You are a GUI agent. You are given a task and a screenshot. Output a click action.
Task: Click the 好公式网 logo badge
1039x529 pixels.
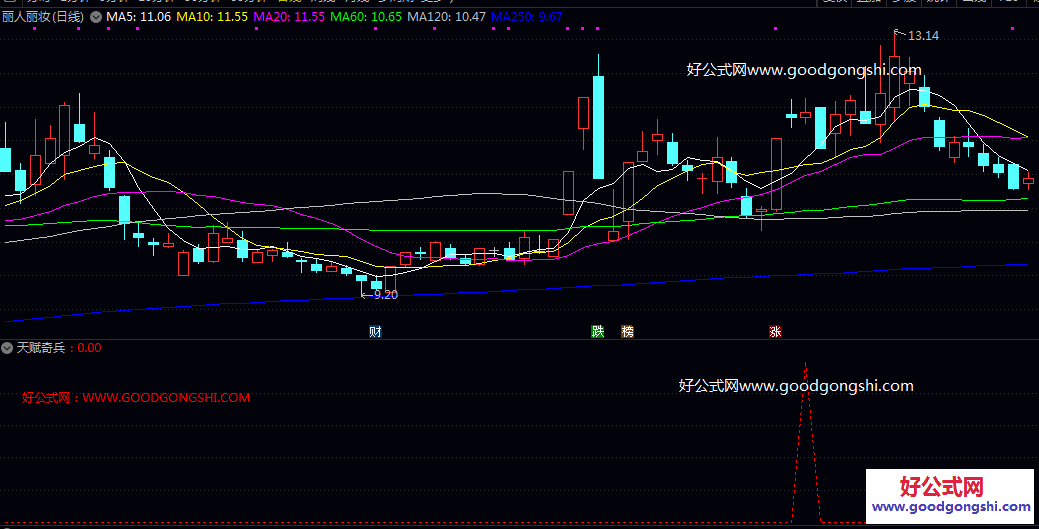tap(950, 496)
